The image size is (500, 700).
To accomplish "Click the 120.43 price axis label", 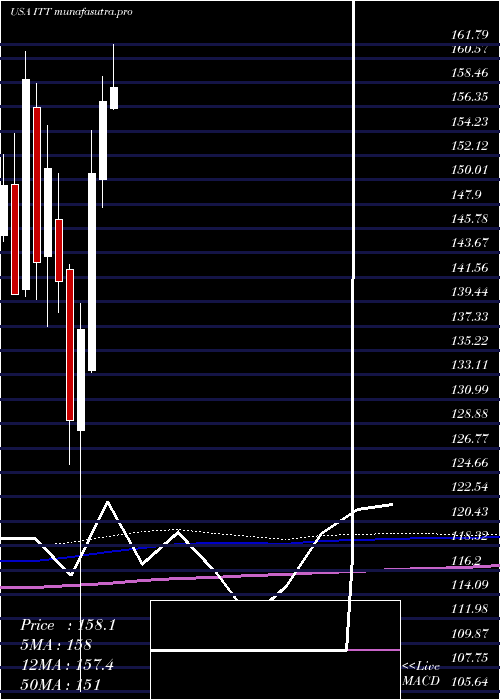I will coord(468,512).
